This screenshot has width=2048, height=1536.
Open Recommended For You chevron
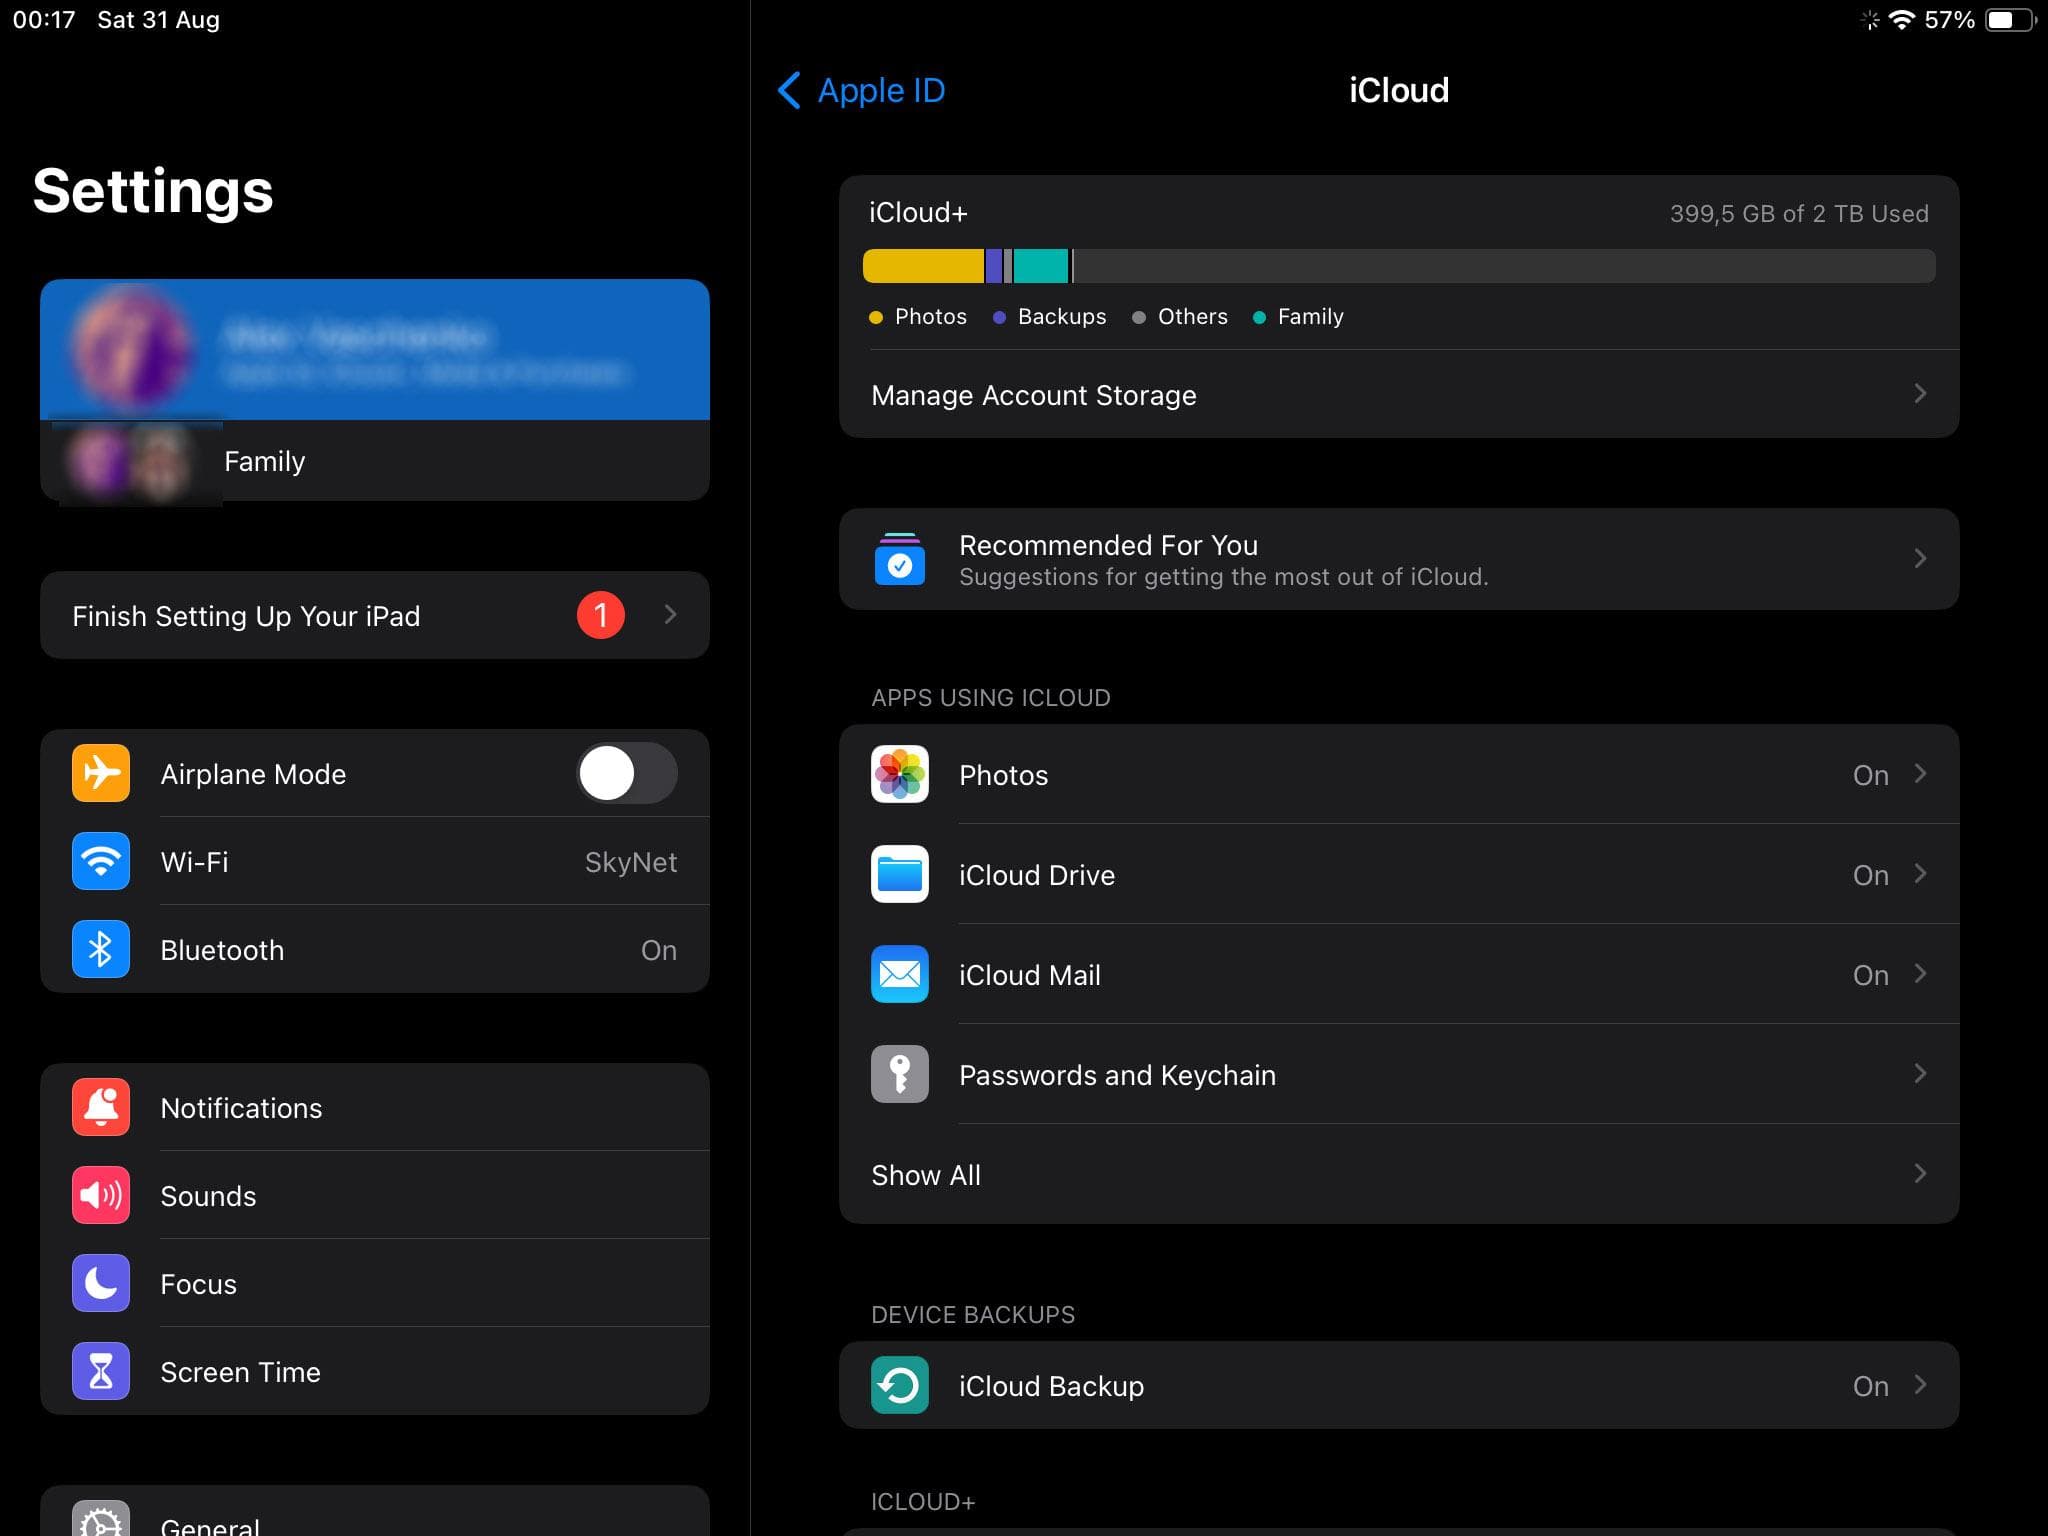click(x=1920, y=558)
